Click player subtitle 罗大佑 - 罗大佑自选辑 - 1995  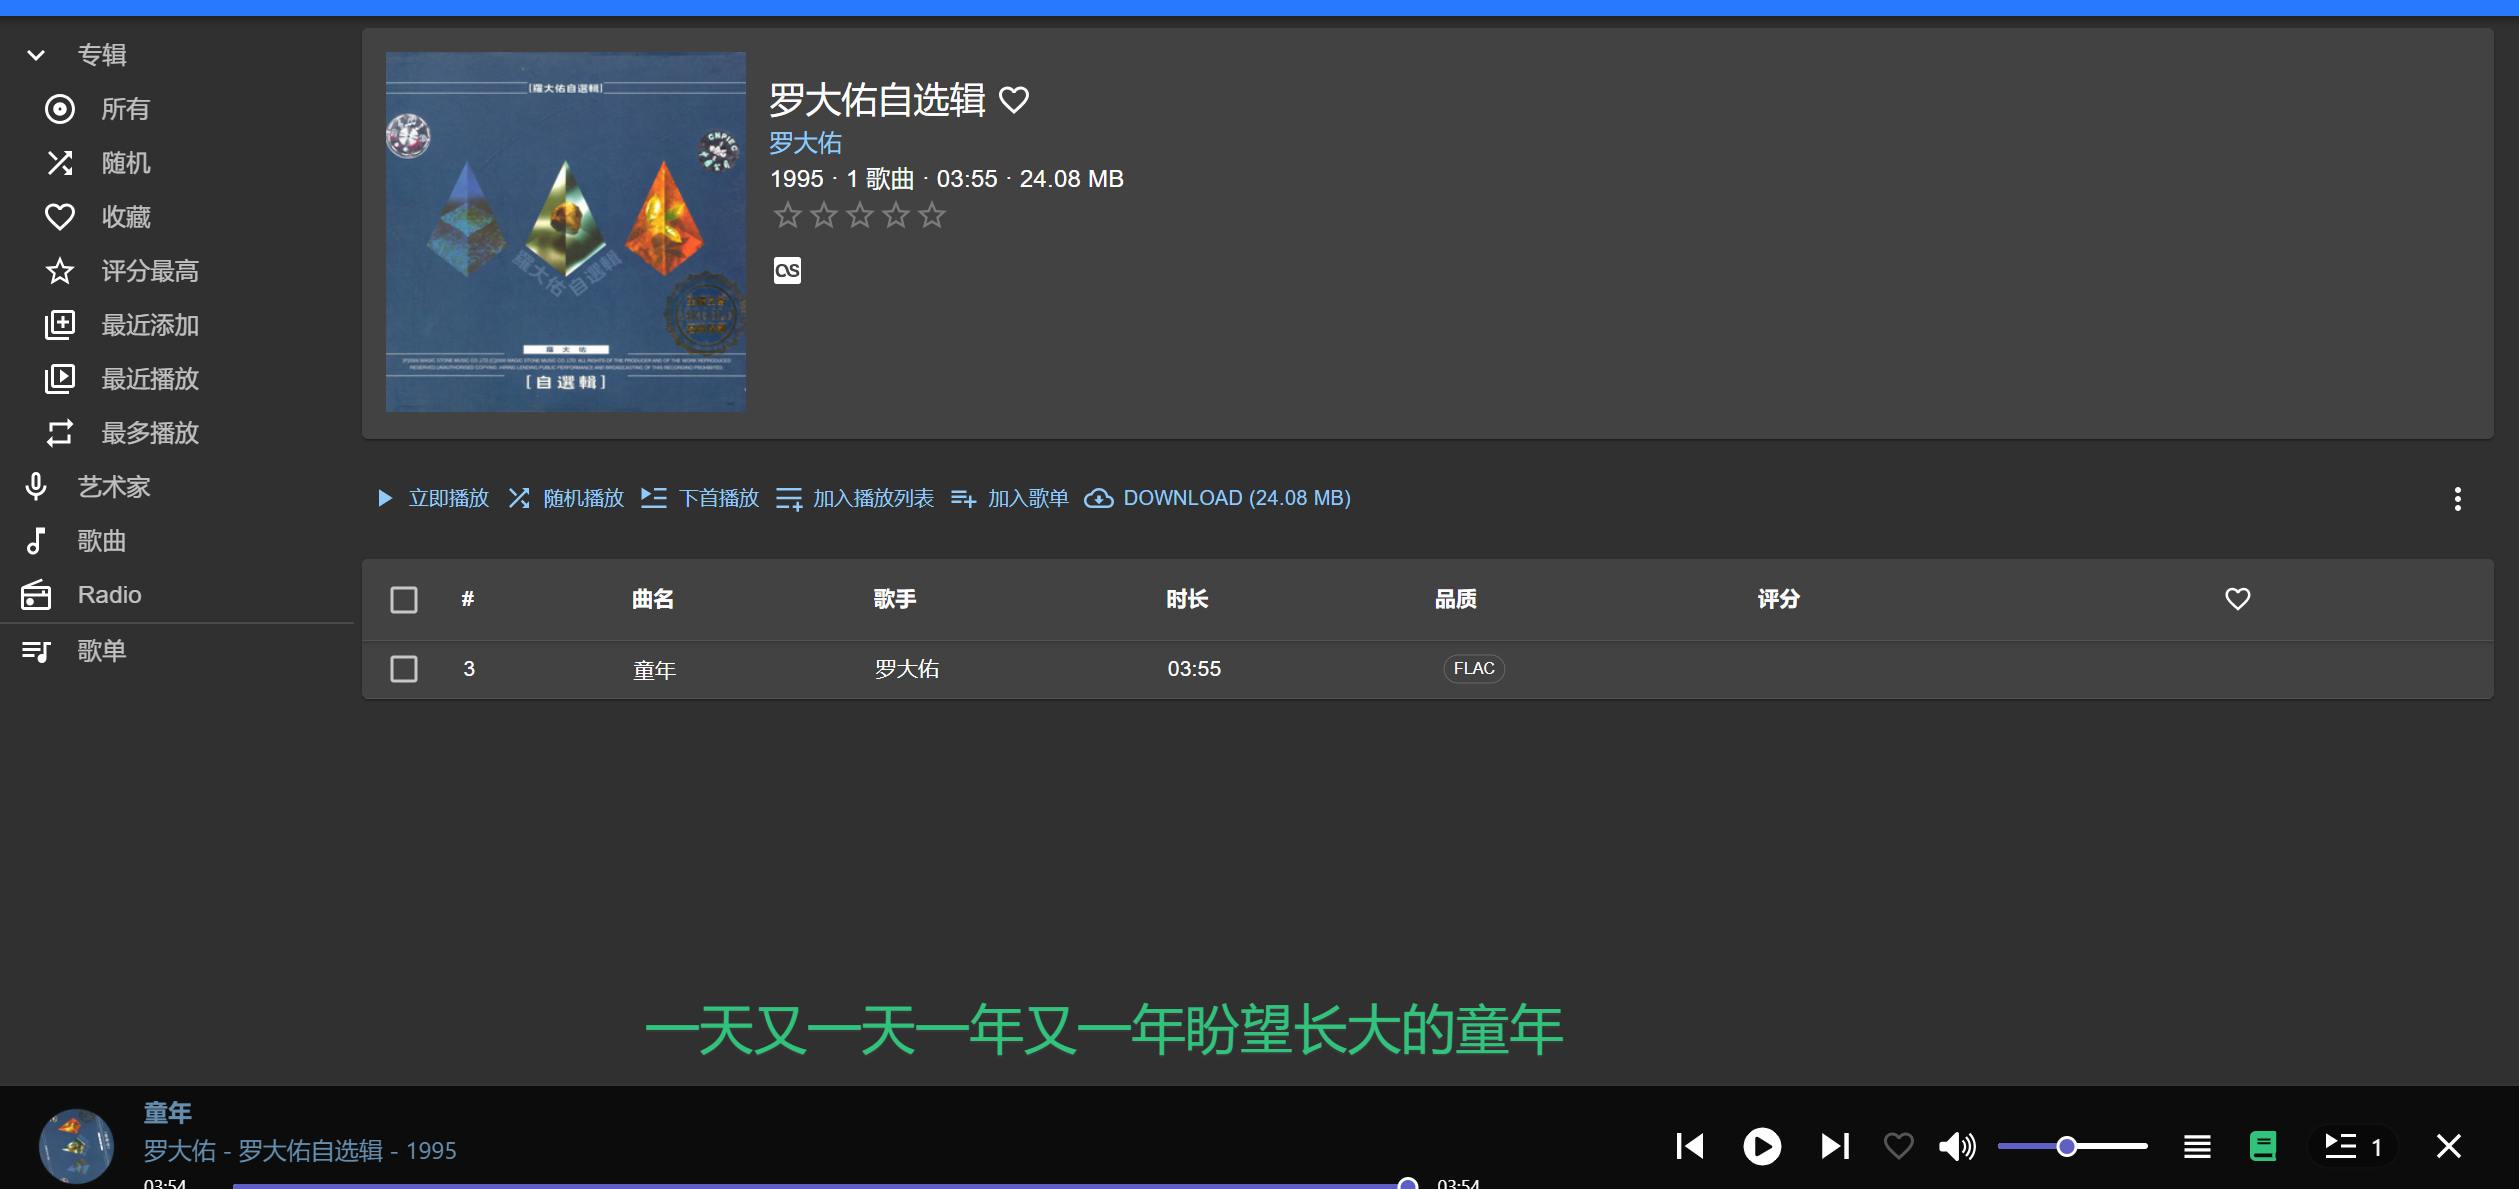300,1151
